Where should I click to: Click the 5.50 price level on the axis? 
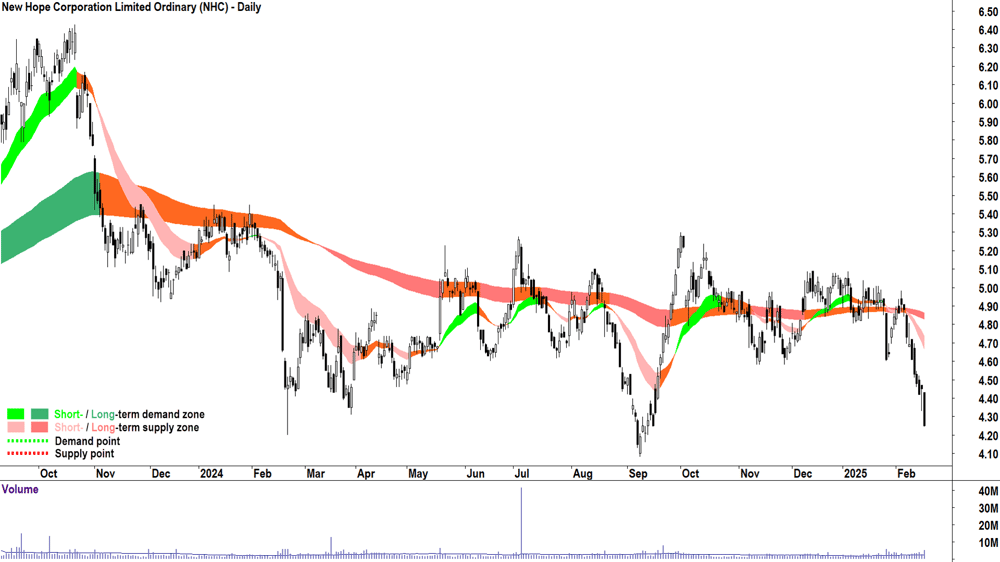pos(988,196)
